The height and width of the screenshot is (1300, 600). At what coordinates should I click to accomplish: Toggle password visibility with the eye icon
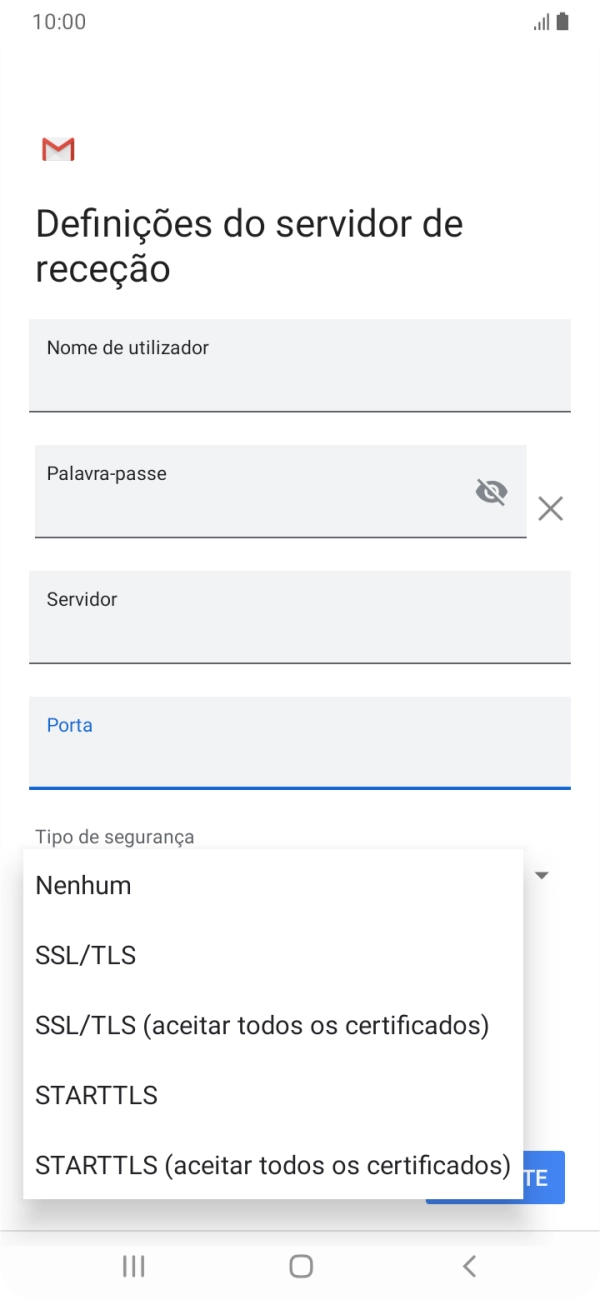(x=491, y=492)
